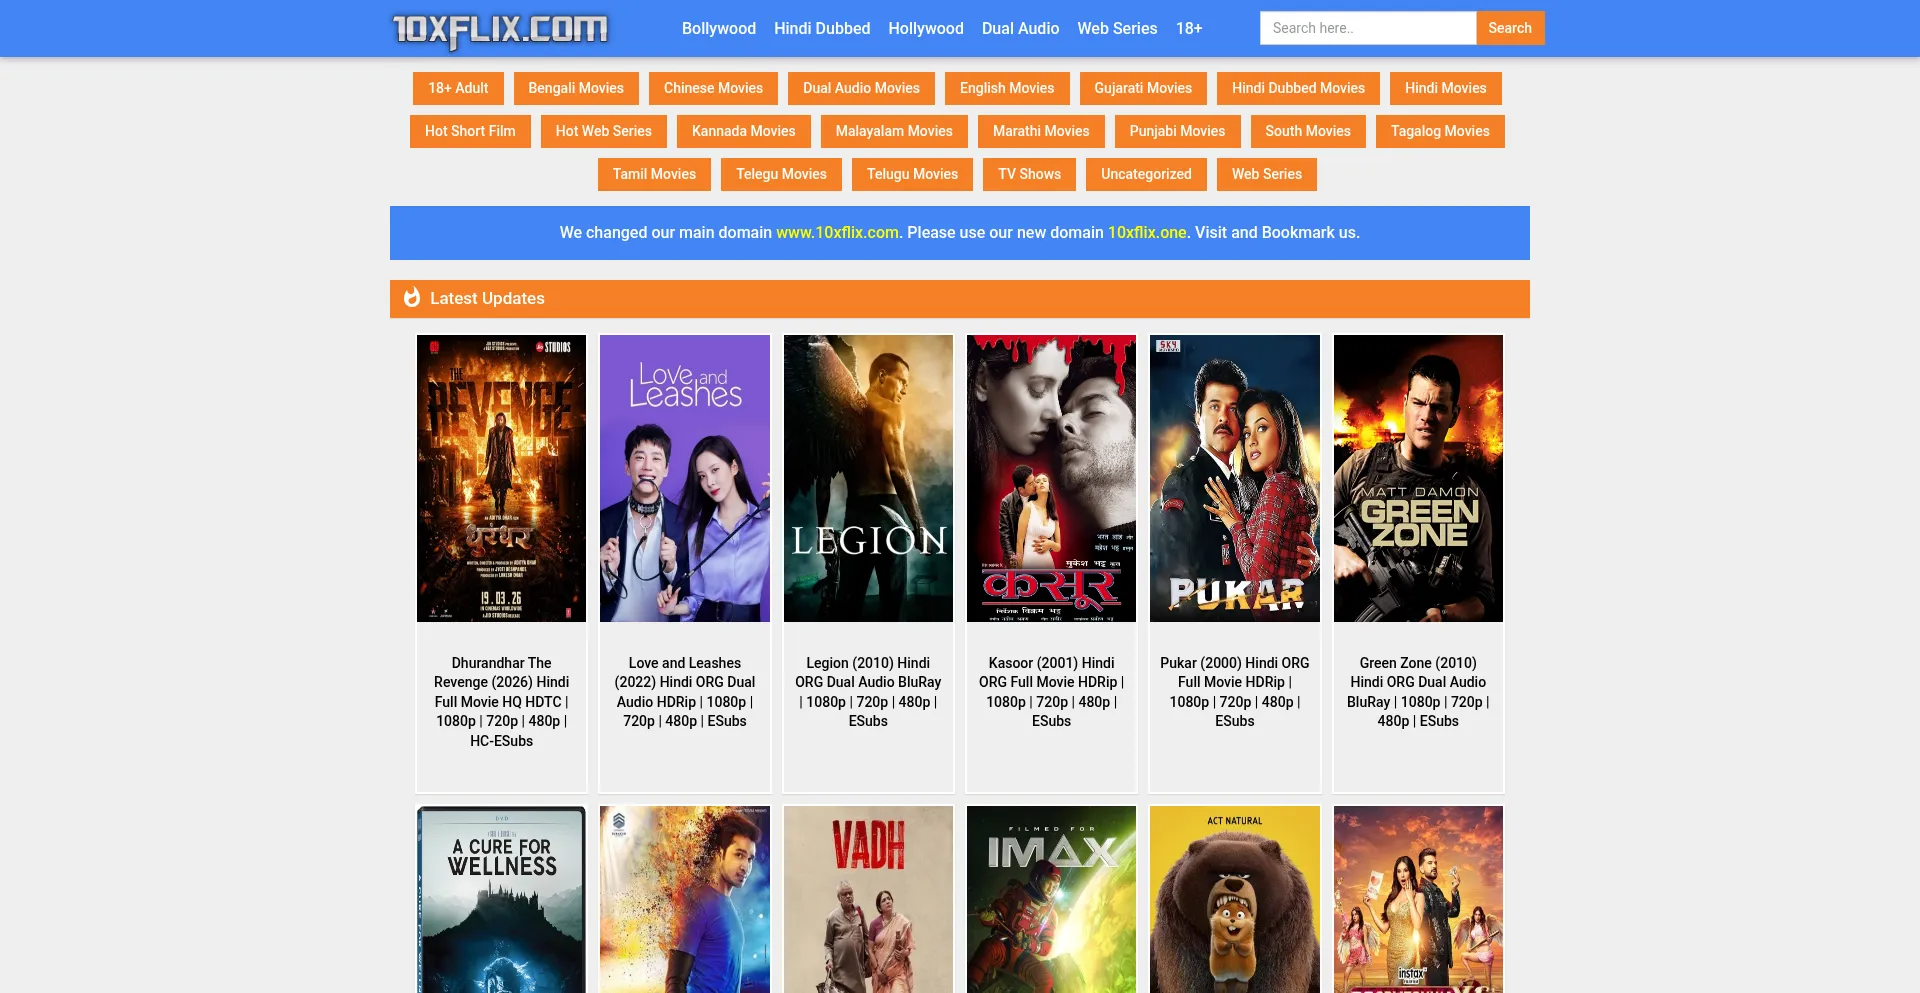The image size is (1920, 993).
Task: Select the Kannada Movies category
Action: coord(743,131)
